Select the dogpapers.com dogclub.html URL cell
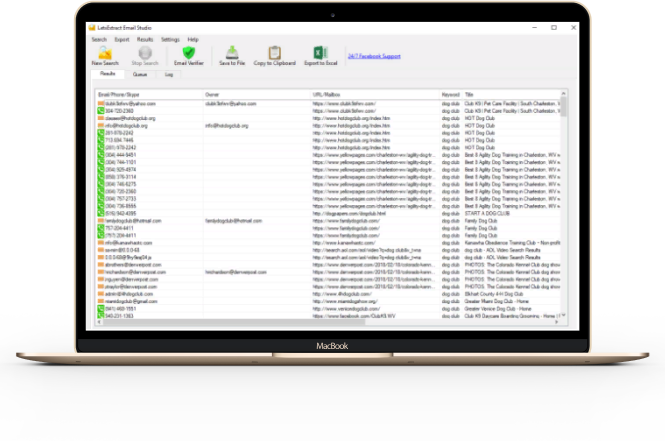Image resolution: width=665 pixels, height=441 pixels. tap(349, 213)
